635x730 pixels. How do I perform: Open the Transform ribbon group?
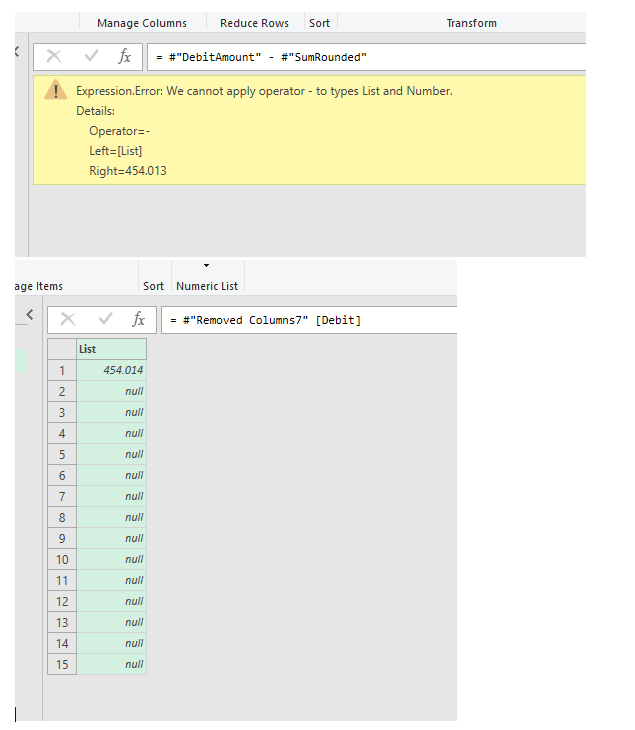point(472,23)
